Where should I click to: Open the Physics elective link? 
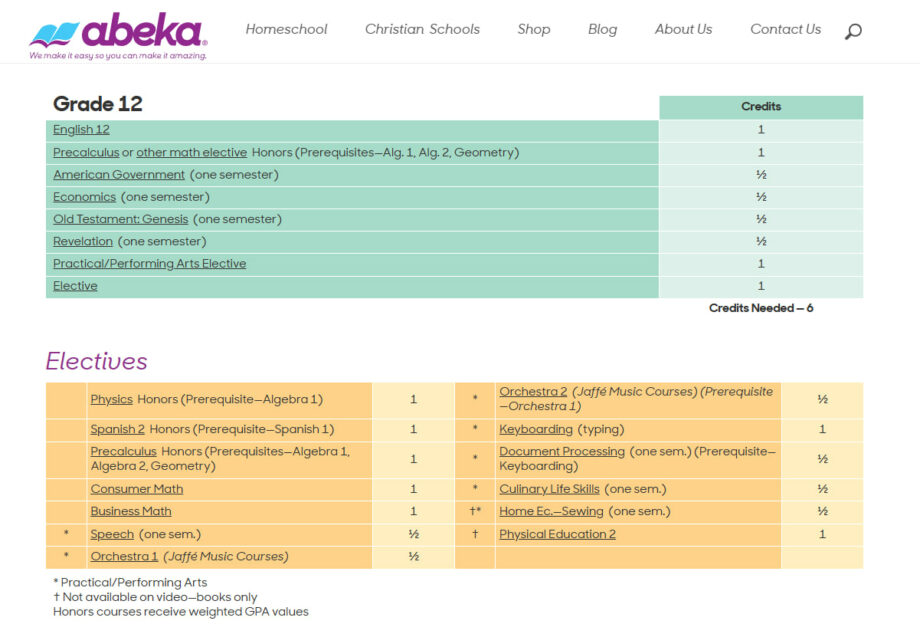pos(111,399)
